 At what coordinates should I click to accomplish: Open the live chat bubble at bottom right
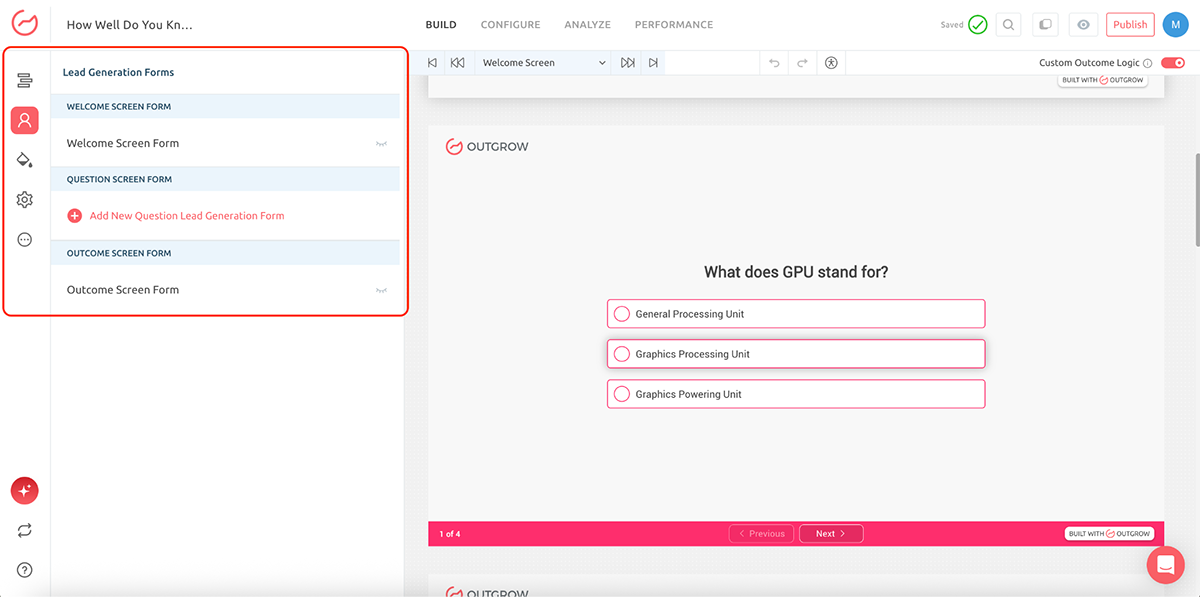click(x=1165, y=564)
